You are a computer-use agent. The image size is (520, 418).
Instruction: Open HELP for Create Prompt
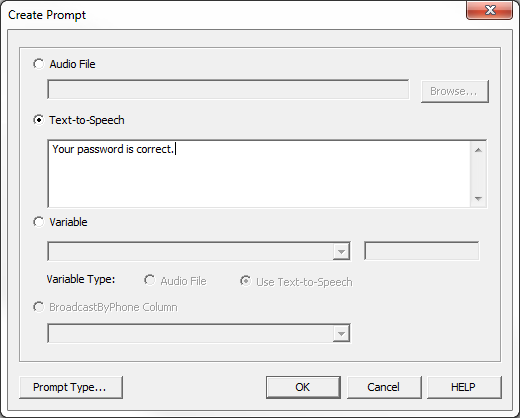coord(464,387)
